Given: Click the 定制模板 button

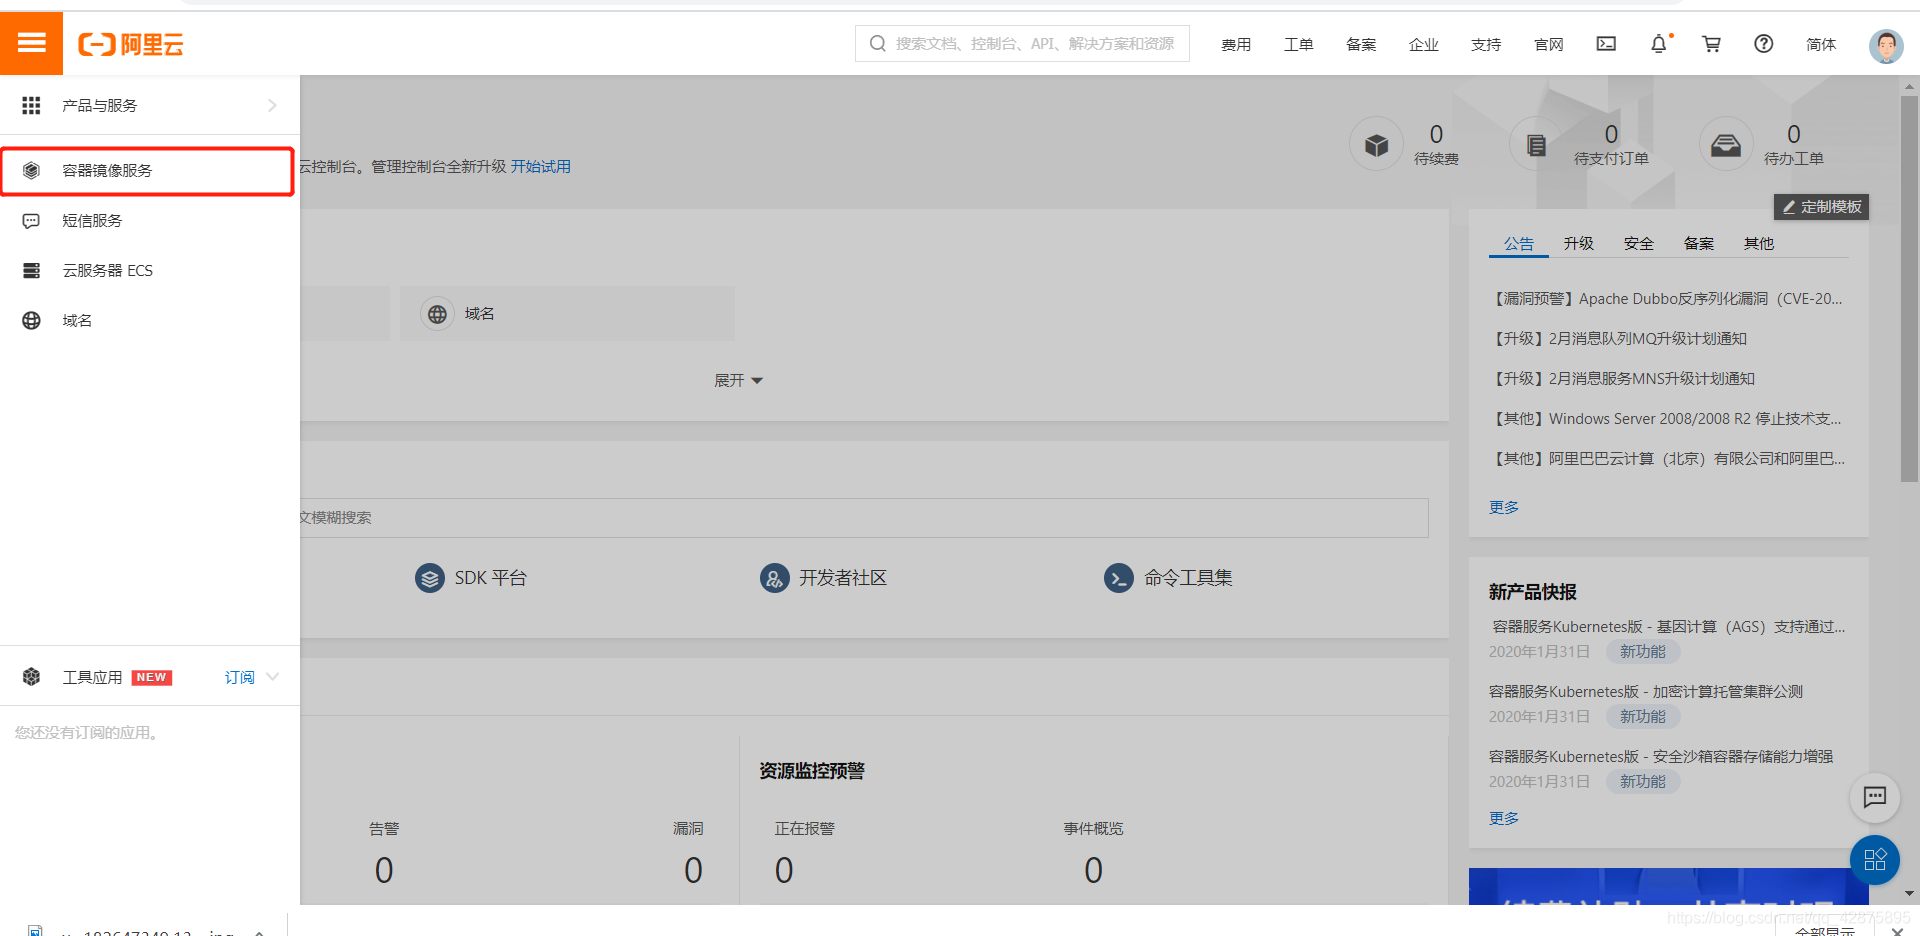Looking at the screenshot, I should (1821, 207).
